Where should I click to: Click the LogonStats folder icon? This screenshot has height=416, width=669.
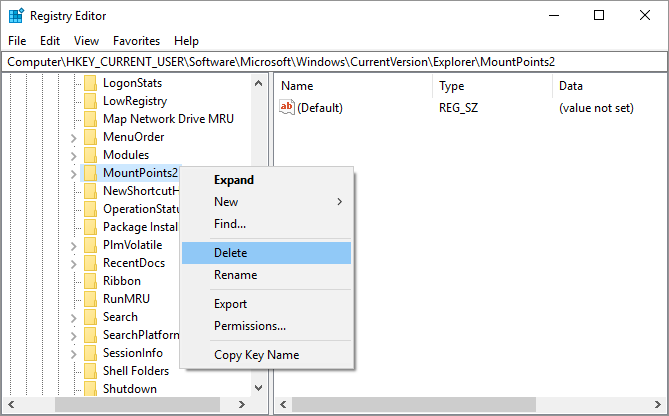90,83
